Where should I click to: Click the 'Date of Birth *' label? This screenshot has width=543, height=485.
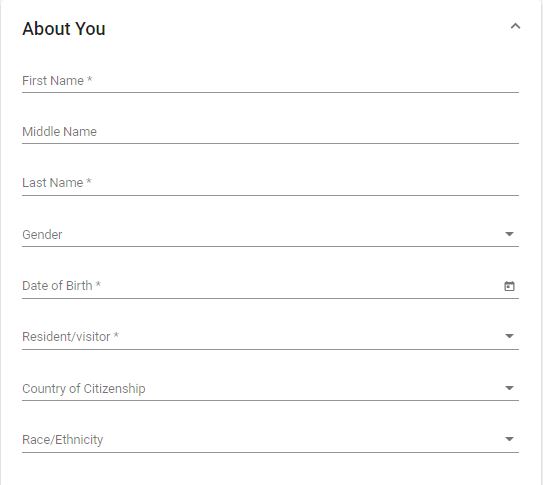(x=61, y=286)
